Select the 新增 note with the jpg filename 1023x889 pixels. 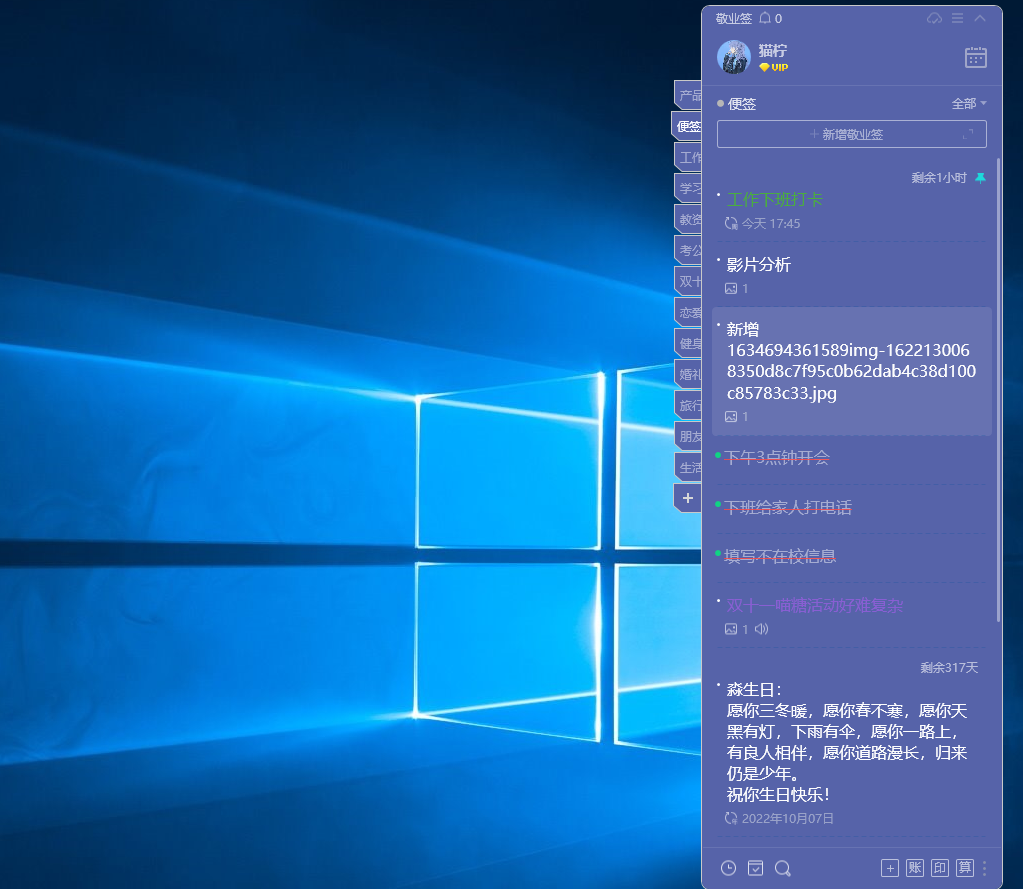click(851, 371)
